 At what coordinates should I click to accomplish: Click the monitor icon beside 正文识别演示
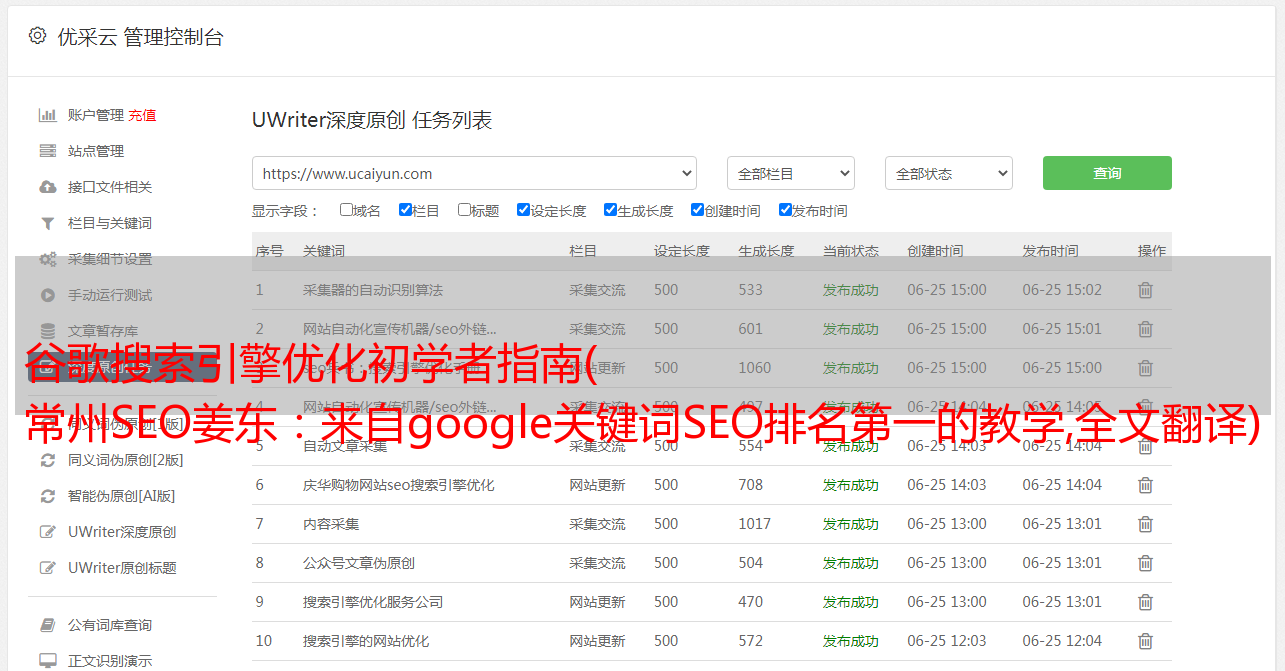(47, 661)
